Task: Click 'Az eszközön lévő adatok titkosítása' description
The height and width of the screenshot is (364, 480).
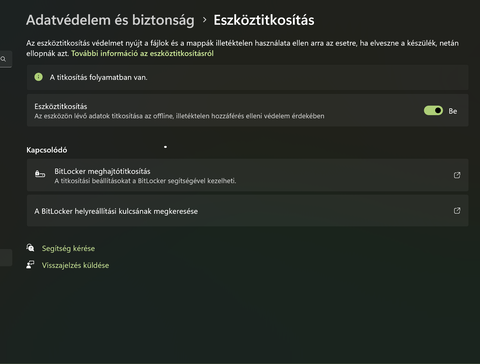Action: (179, 116)
